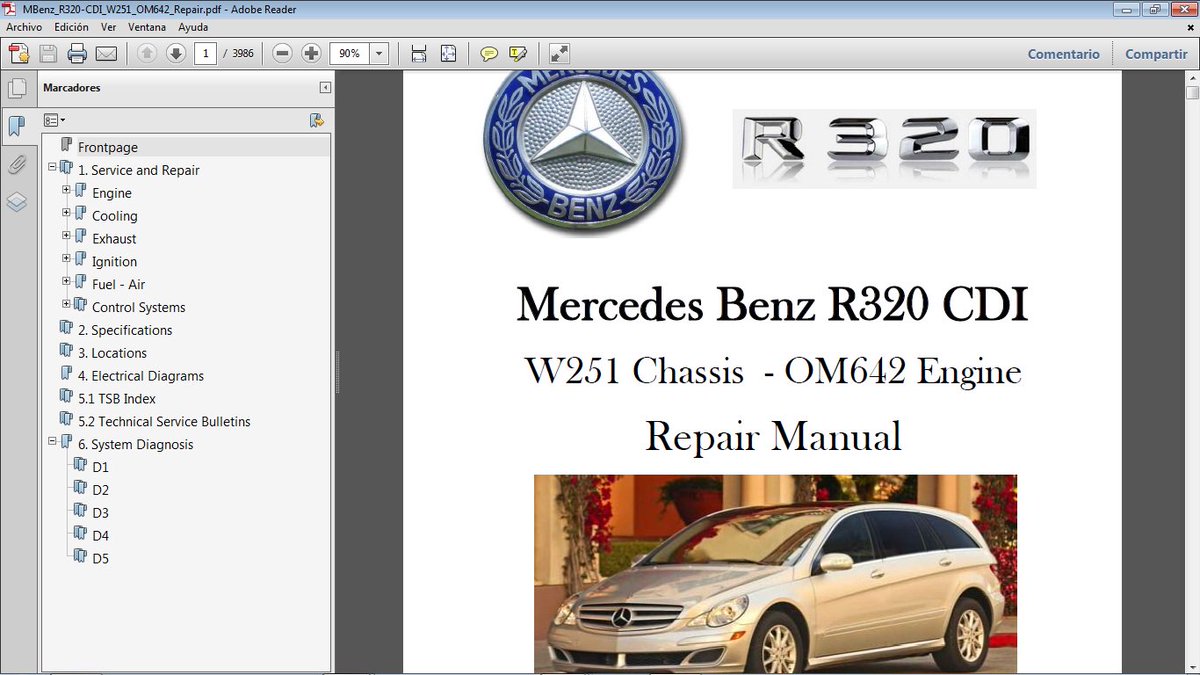Open 5.2 Technical Service Bulletins bookmark
The width and height of the screenshot is (1200, 675).
tap(164, 422)
